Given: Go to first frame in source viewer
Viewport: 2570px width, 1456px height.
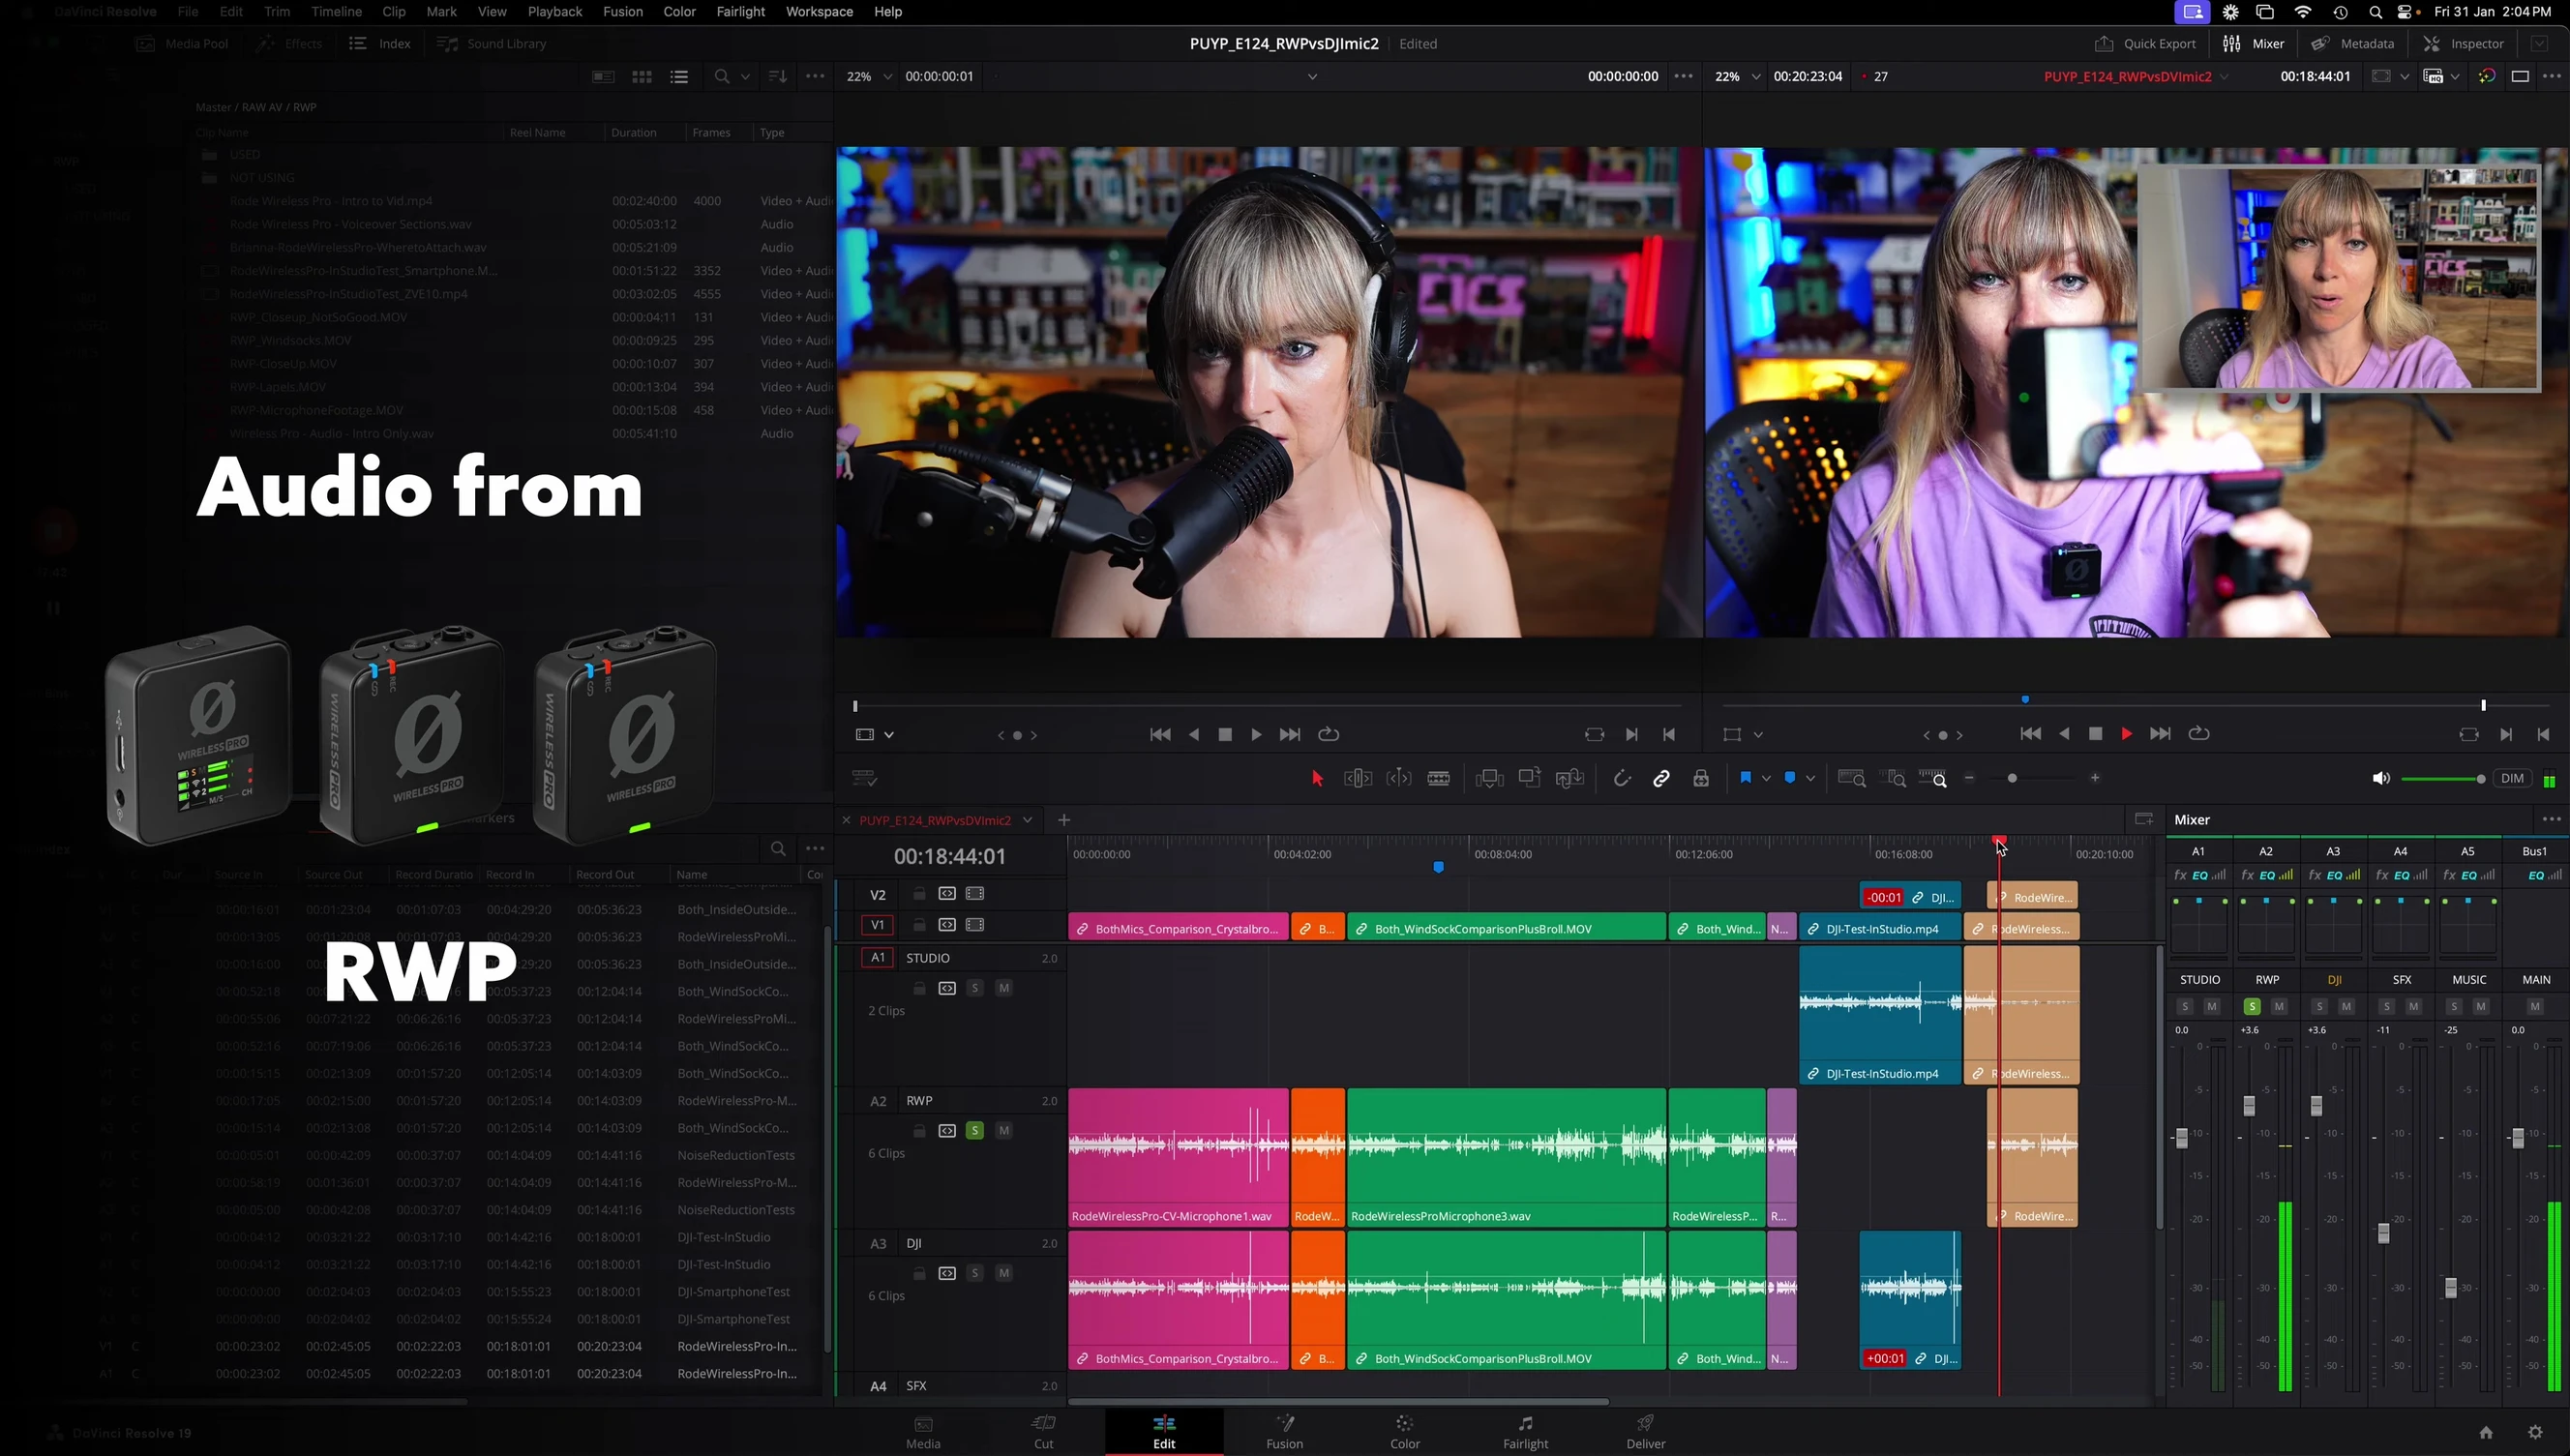Looking at the screenshot, I should coord(1160,735).
